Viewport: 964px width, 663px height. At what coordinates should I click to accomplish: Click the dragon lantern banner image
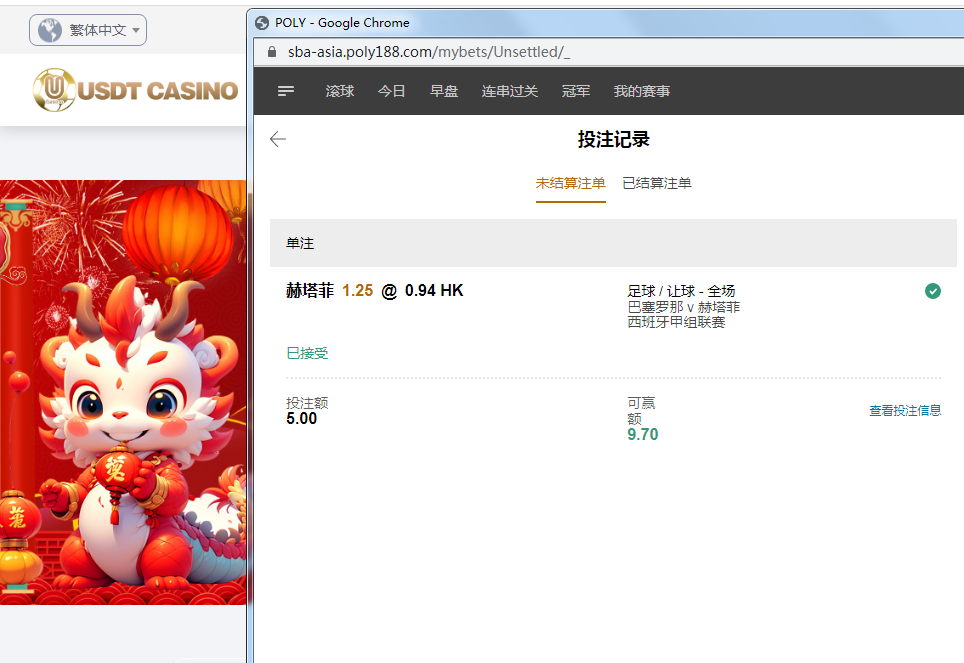[x=123, y=392]
